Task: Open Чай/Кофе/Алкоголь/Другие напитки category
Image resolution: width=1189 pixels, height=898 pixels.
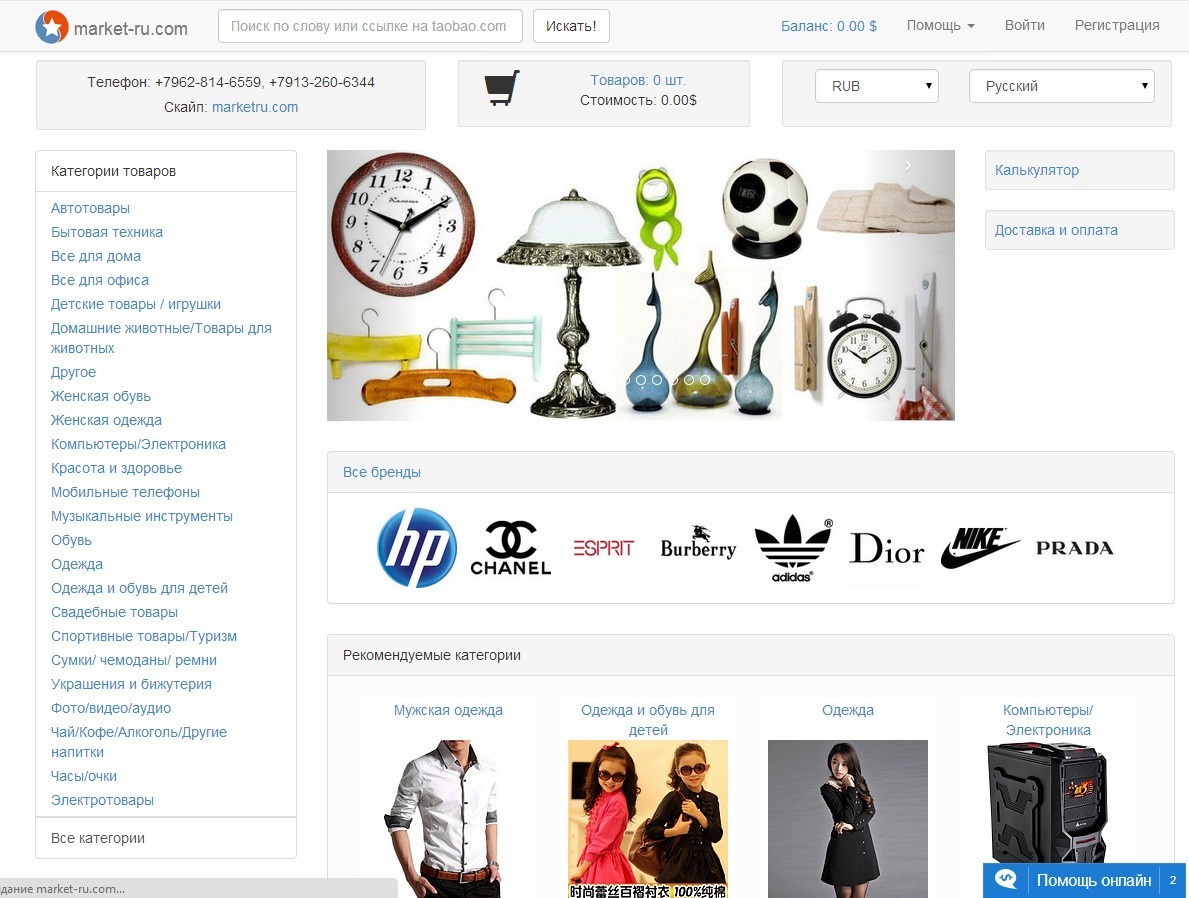Action: (139, 742)
